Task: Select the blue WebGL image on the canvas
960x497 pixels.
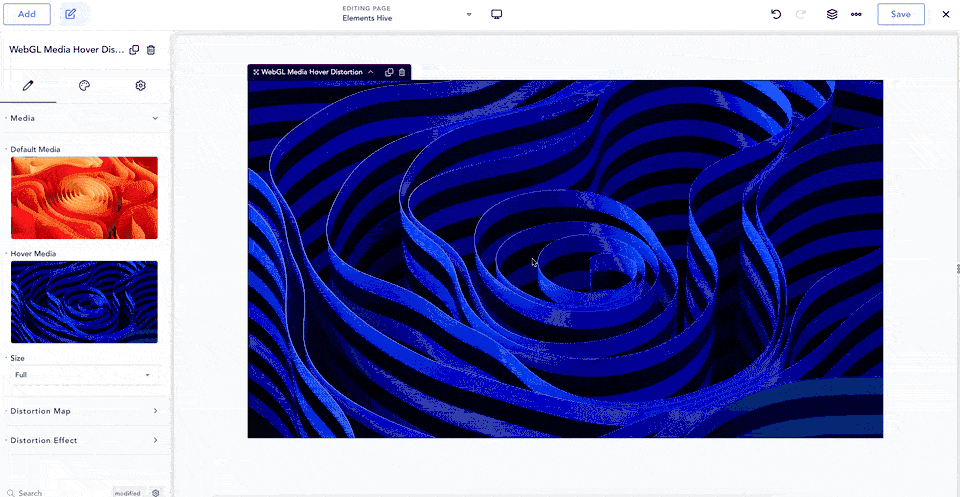Action: [565, 259]
